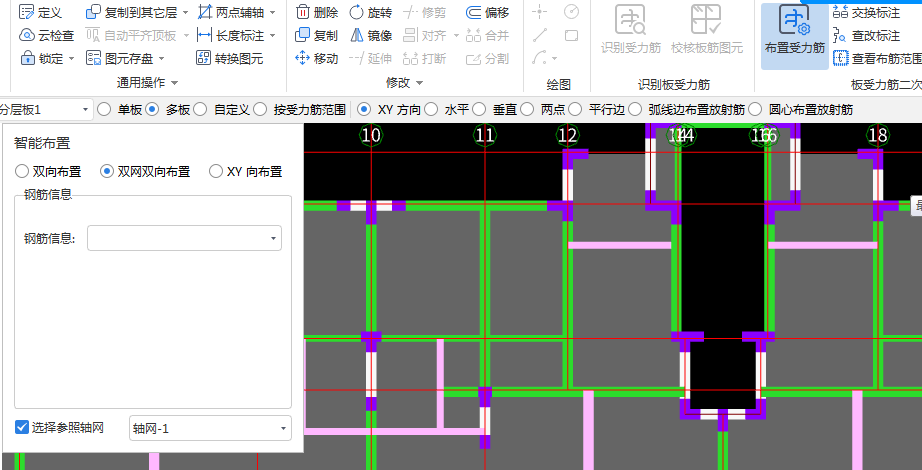
Task: Select 单板 single slab radio option
Action: [x=104, y=109]
